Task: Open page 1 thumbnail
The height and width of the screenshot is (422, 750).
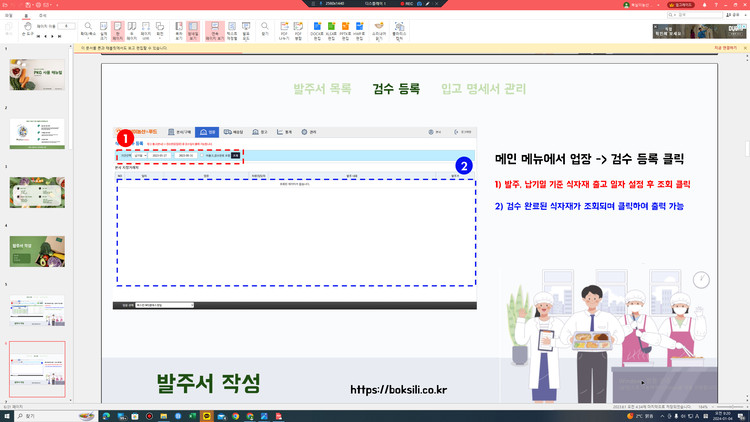Action: pyautogui.click(x=37, y=75)
